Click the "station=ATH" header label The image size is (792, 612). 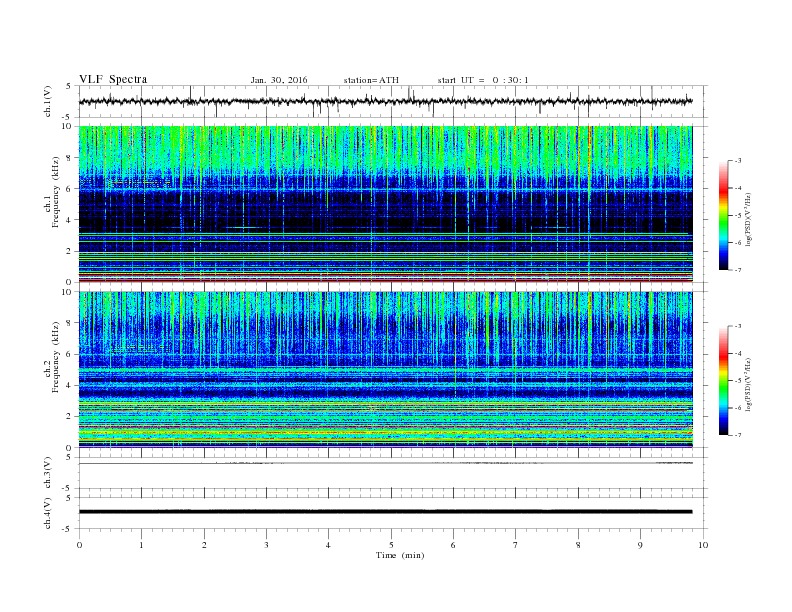click(371, 80)
